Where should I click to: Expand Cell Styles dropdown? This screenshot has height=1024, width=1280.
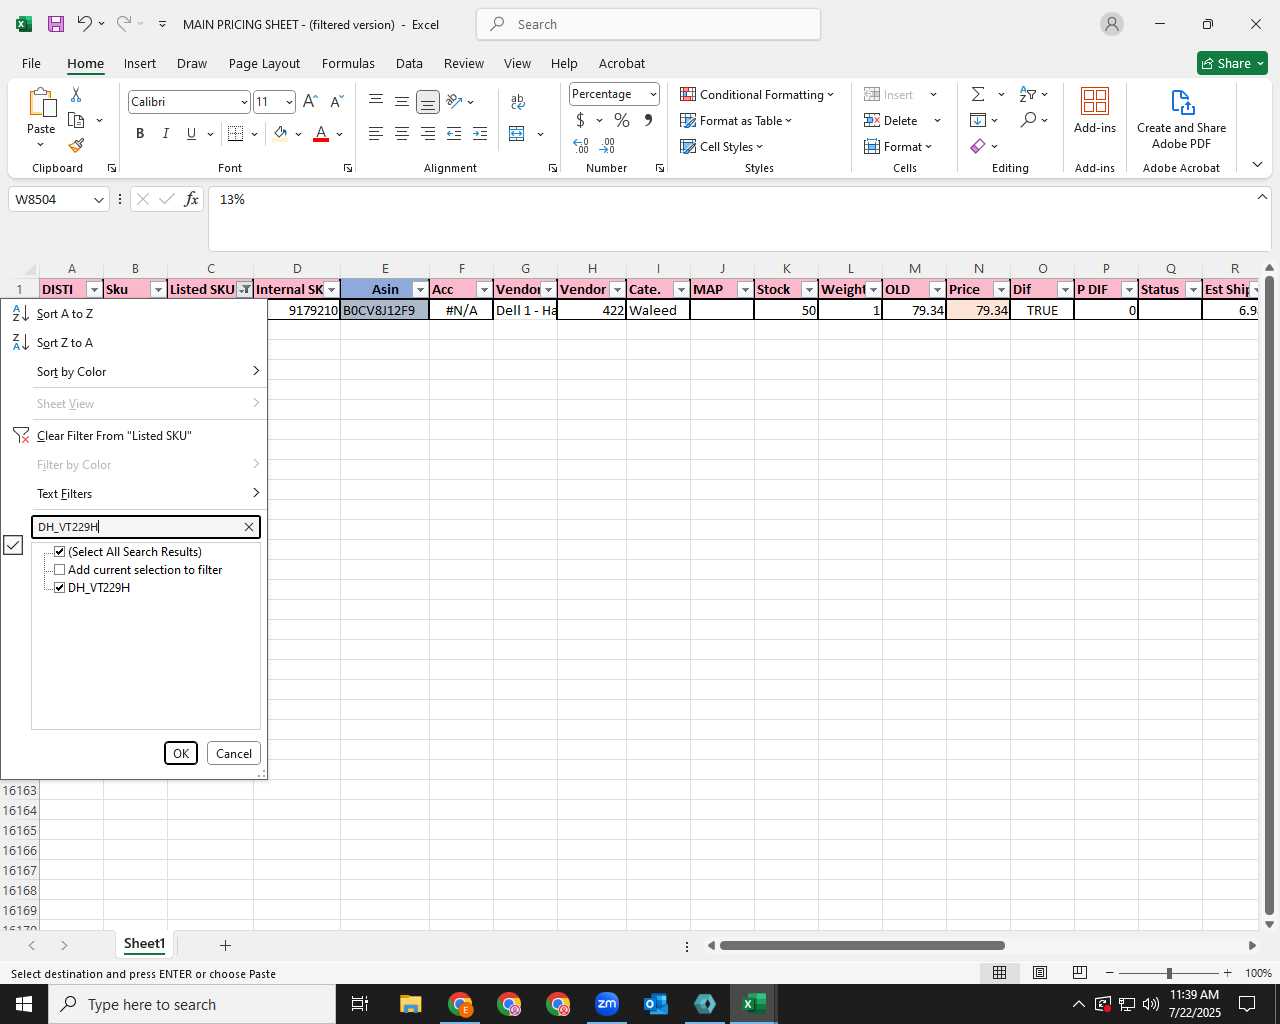759,147
